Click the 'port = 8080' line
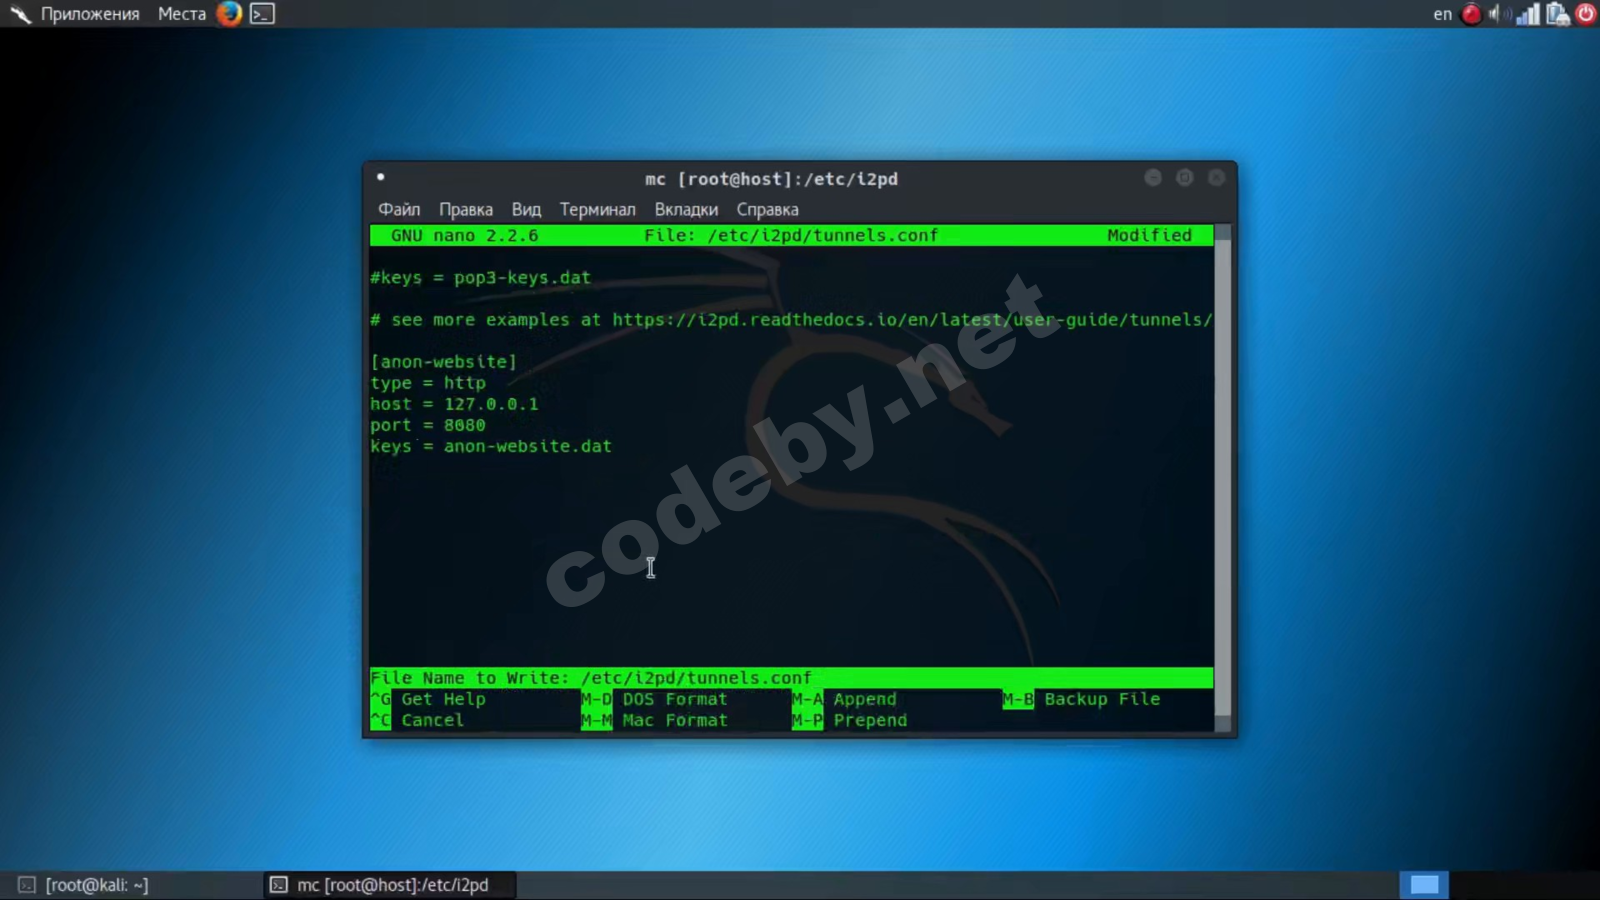 pyautogui.click(x=428, y=425)
